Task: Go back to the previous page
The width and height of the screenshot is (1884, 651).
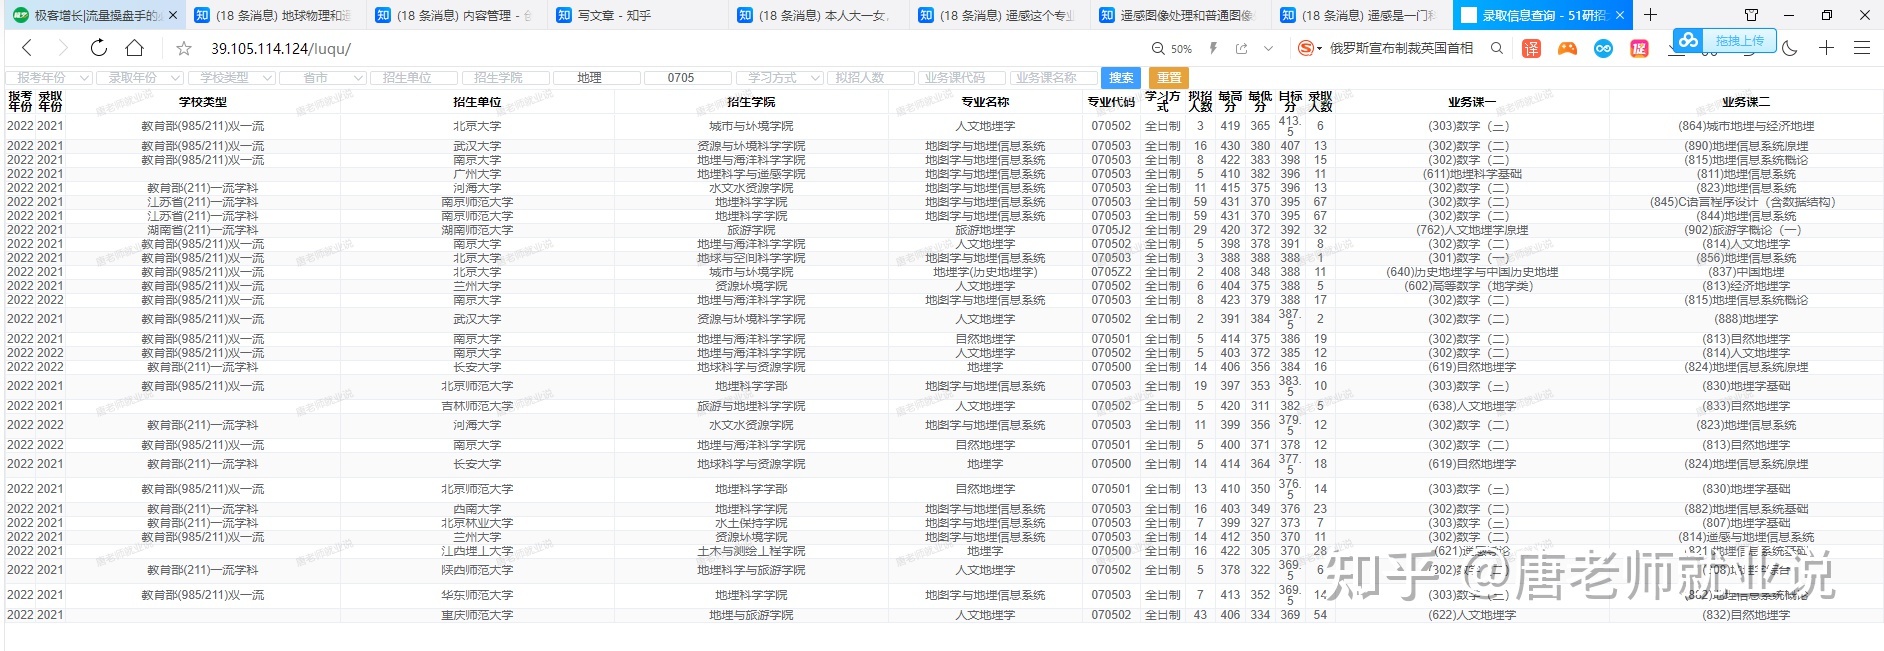Action: point(27,48)
